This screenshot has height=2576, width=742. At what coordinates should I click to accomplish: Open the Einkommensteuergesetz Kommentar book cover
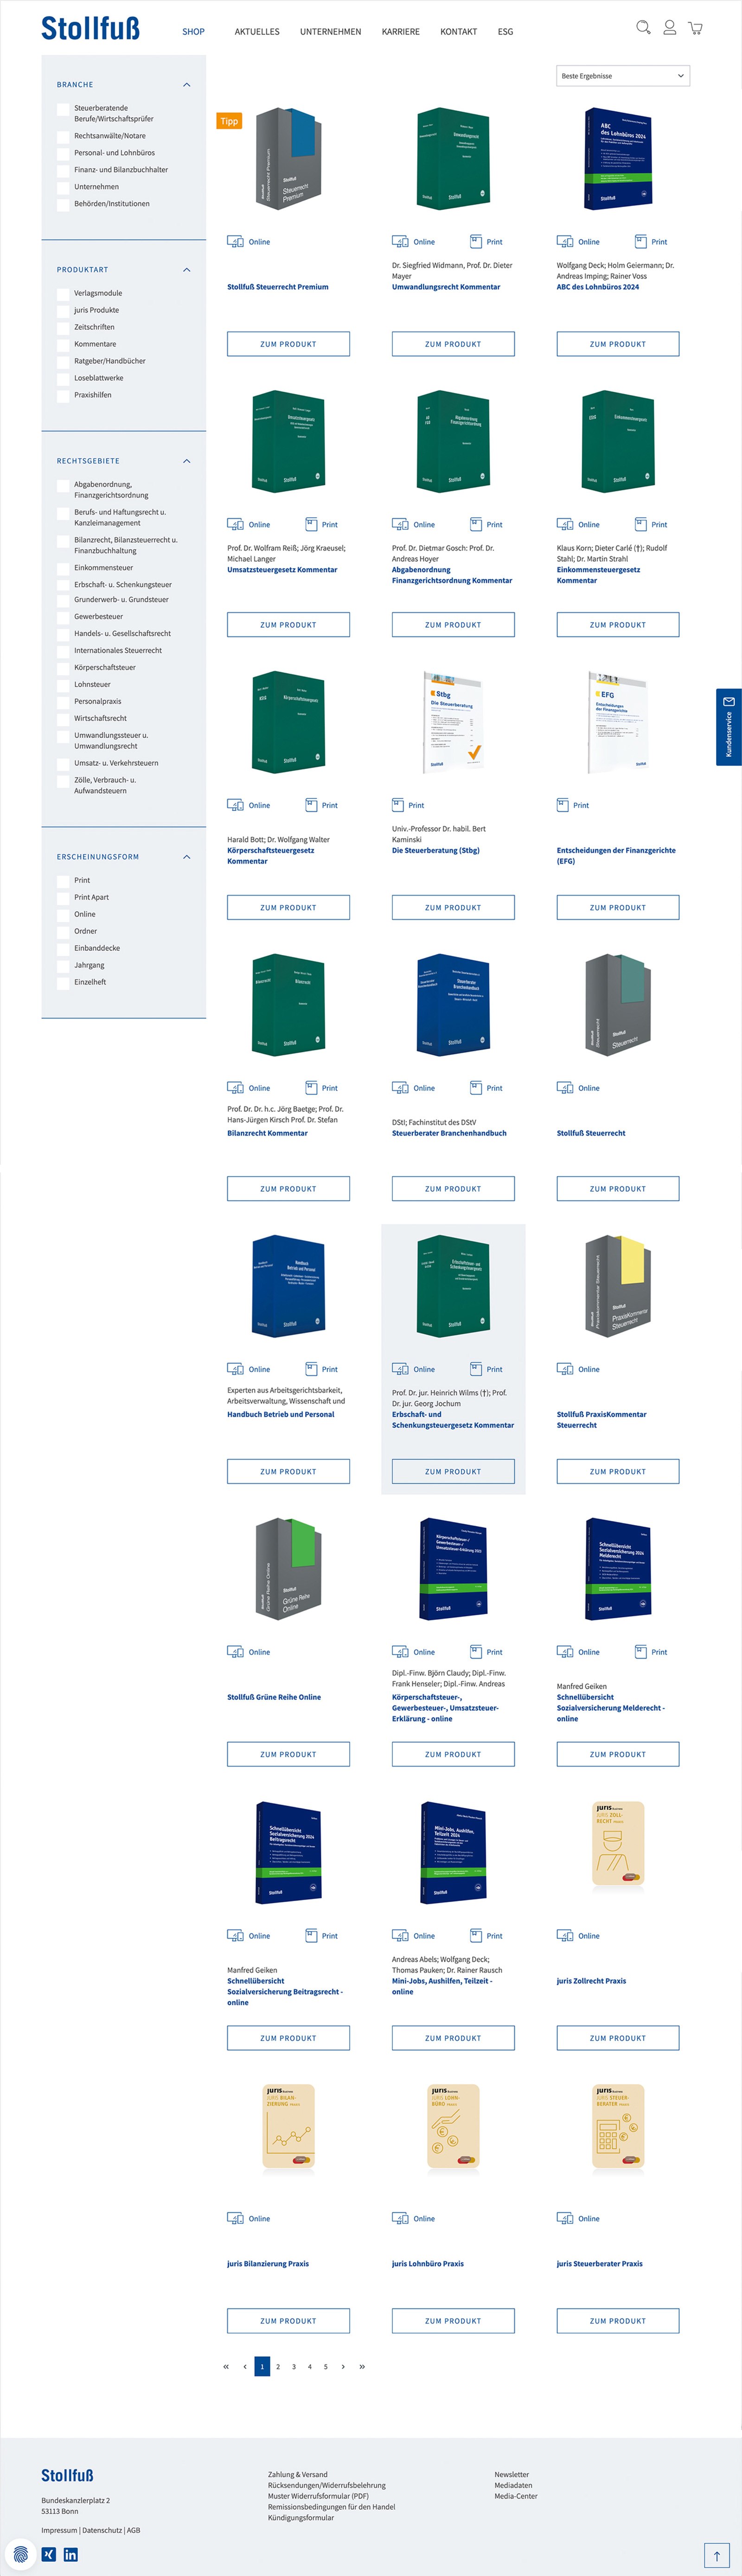pyautogui.click(x=618, y=441)
